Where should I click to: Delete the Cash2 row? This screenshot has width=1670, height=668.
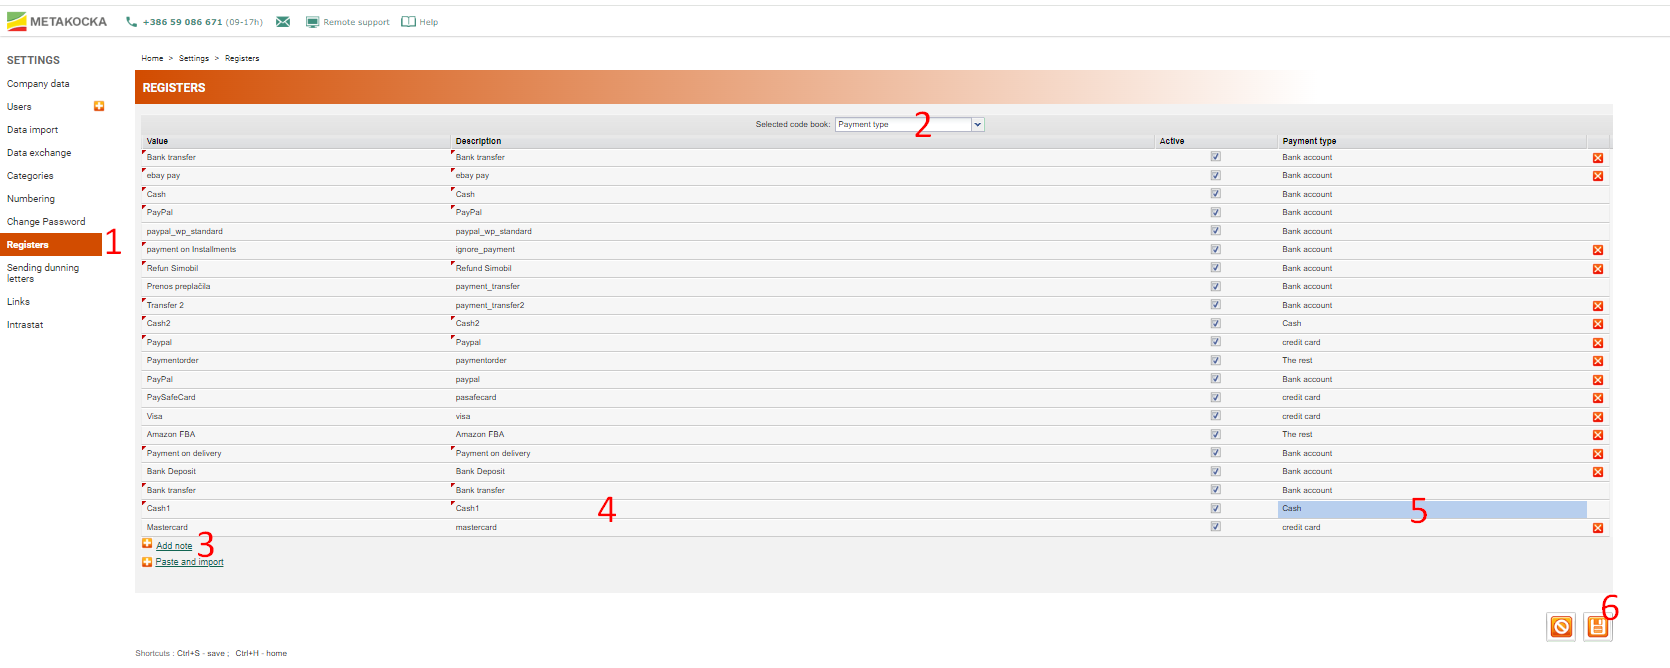coord(1597,324)
